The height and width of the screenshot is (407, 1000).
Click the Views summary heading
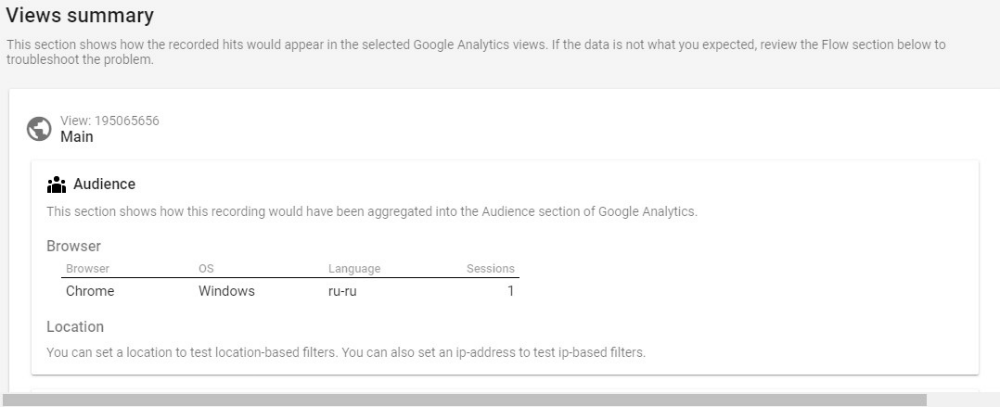click(80, 15)
